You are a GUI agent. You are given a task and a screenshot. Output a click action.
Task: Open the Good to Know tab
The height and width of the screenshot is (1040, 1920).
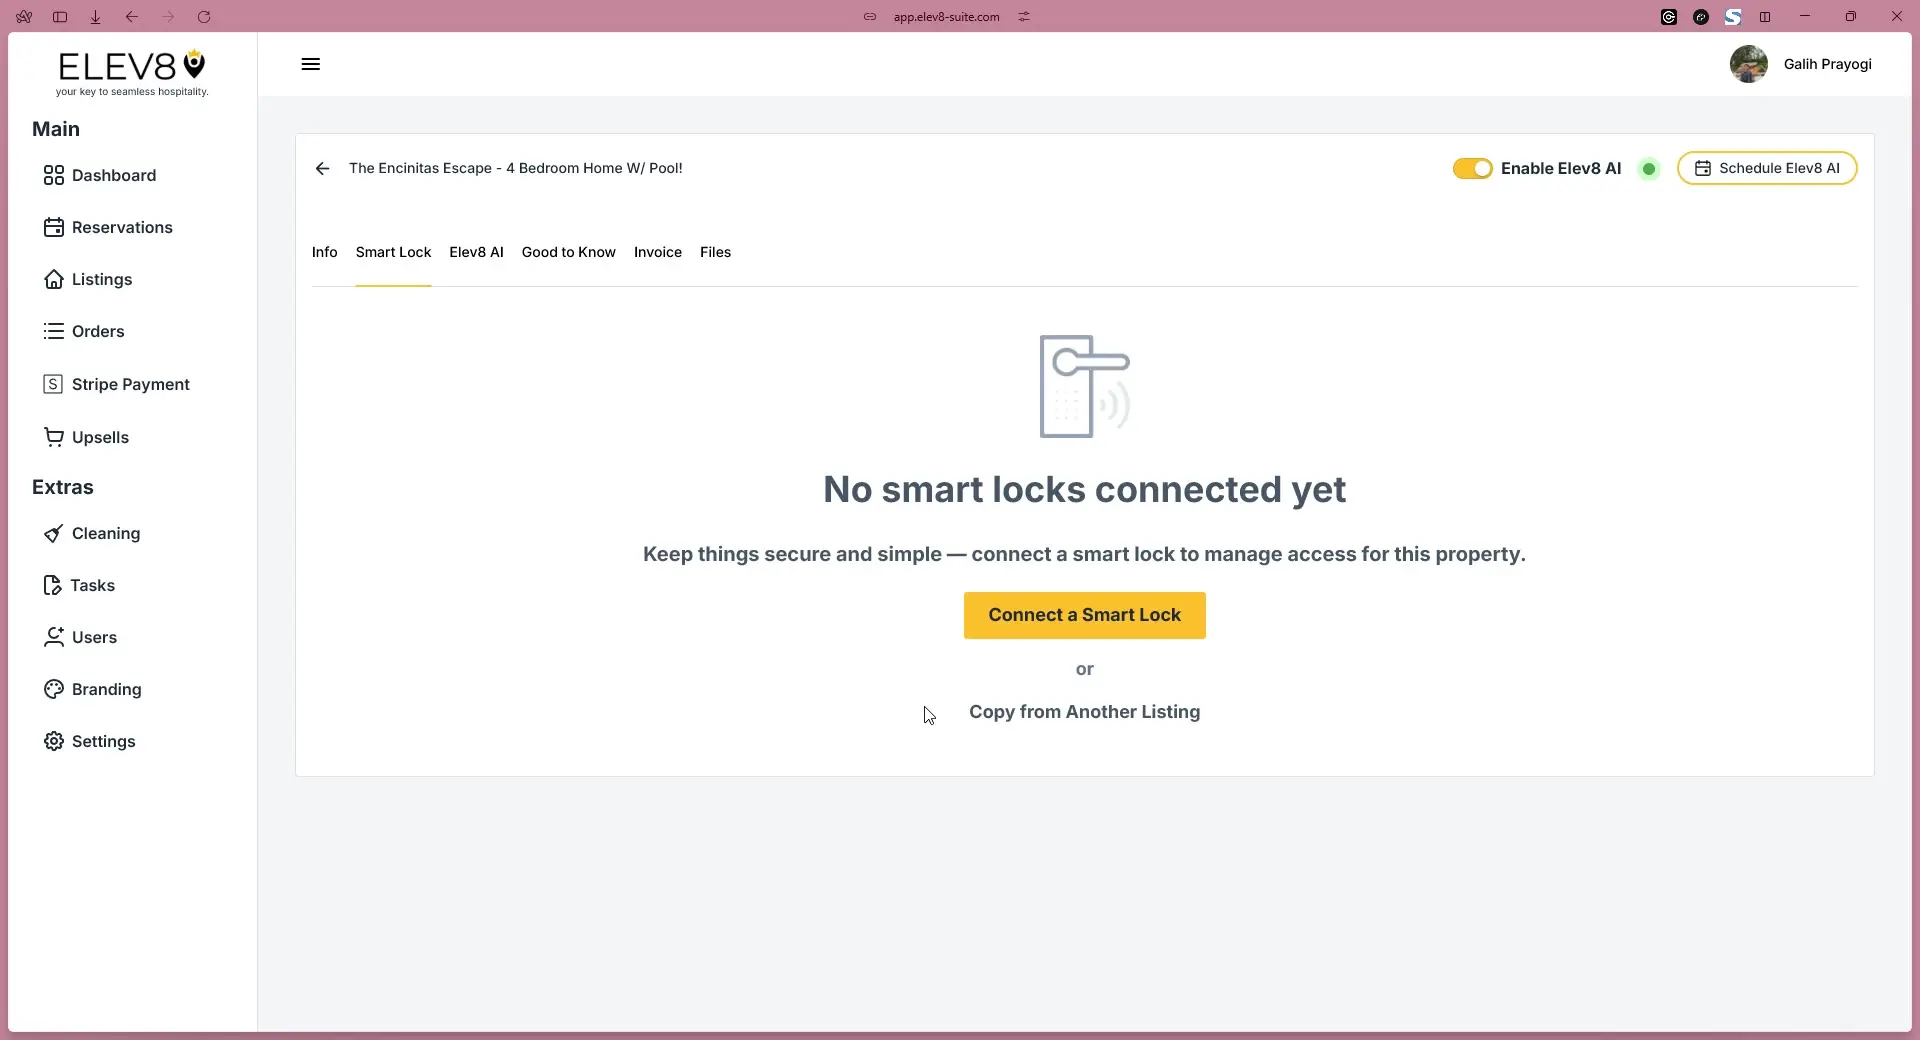coord(567,252)
